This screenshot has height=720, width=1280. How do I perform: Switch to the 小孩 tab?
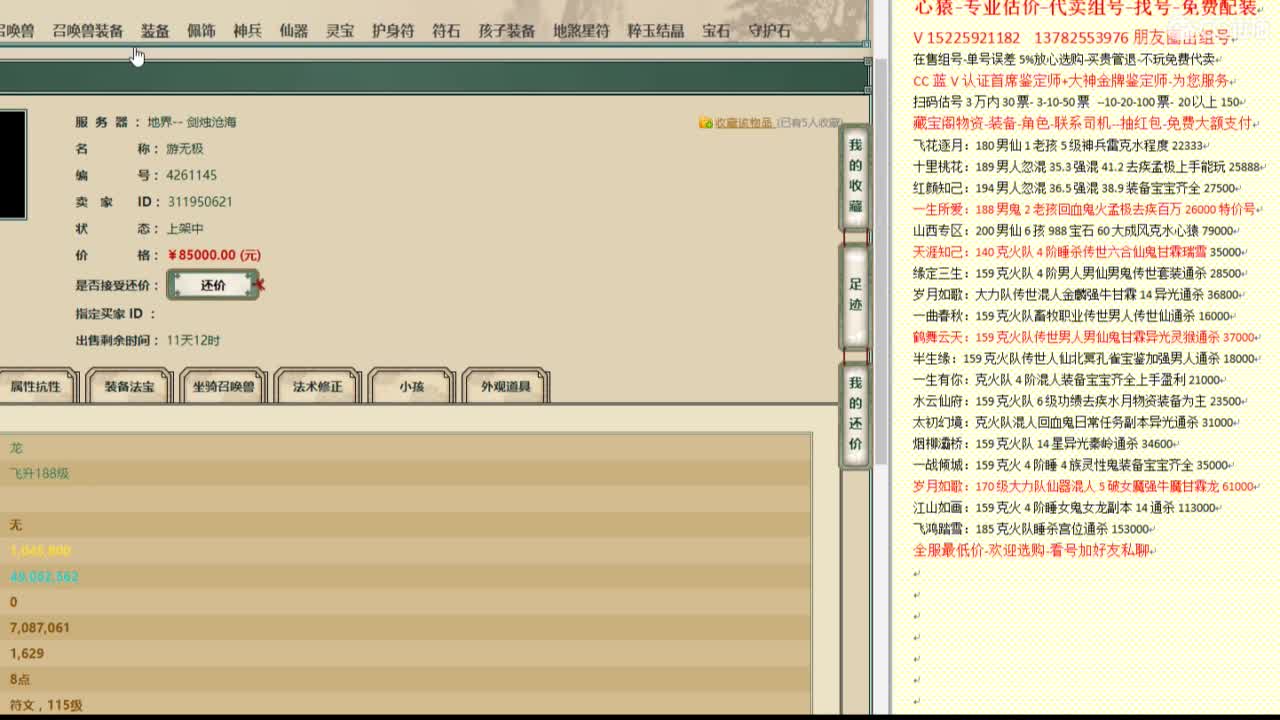point(409,386)
